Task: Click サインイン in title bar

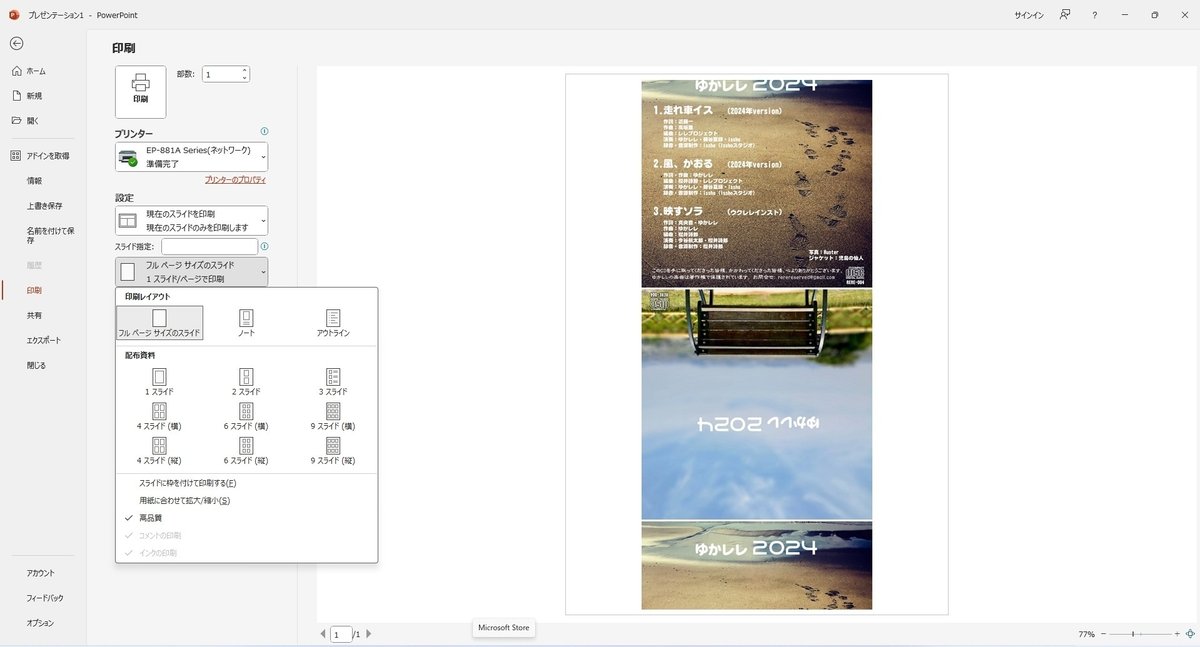Action: 1029,15
